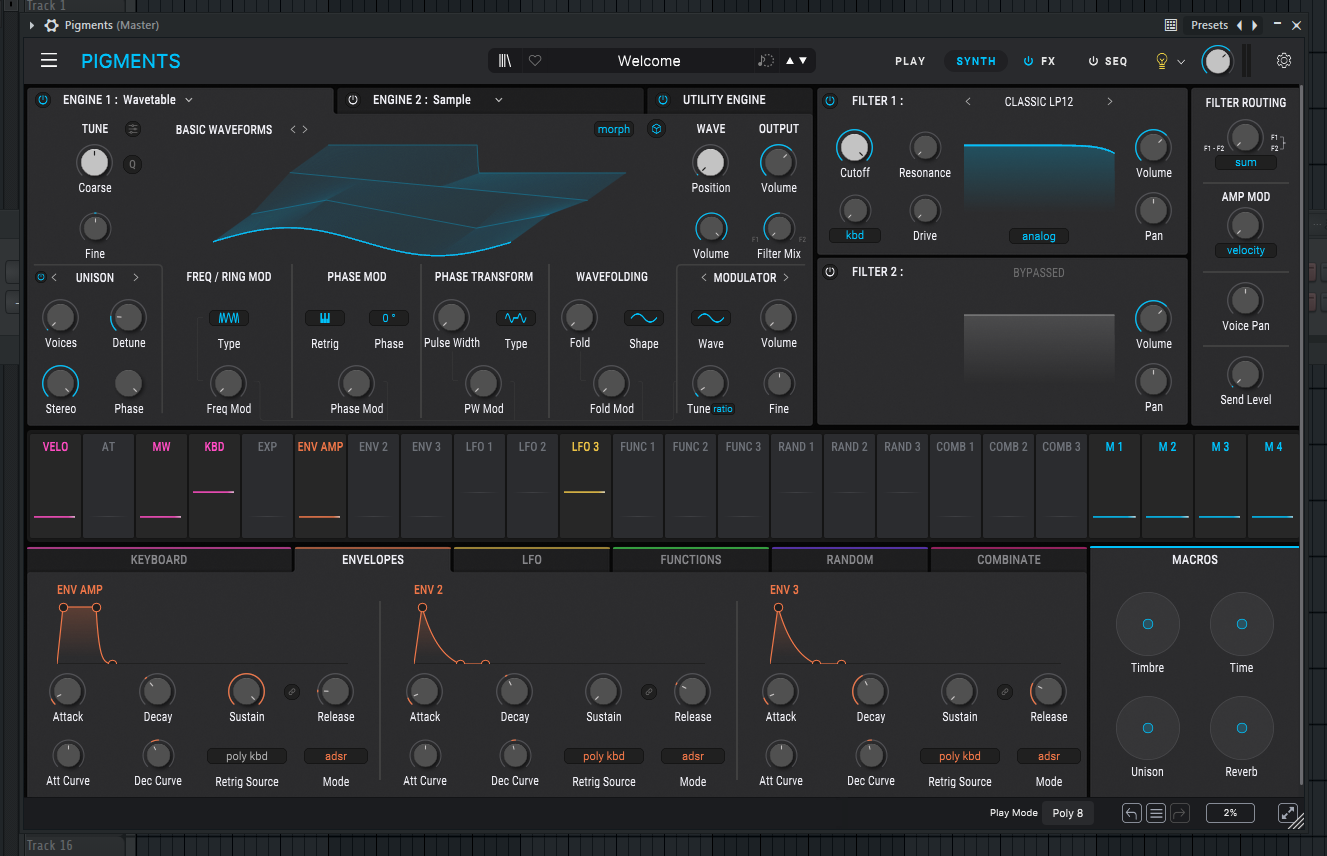Switch to the Keyboard modulation tab
This screenshot has height=856, width=1327.
tap(159, 560)
